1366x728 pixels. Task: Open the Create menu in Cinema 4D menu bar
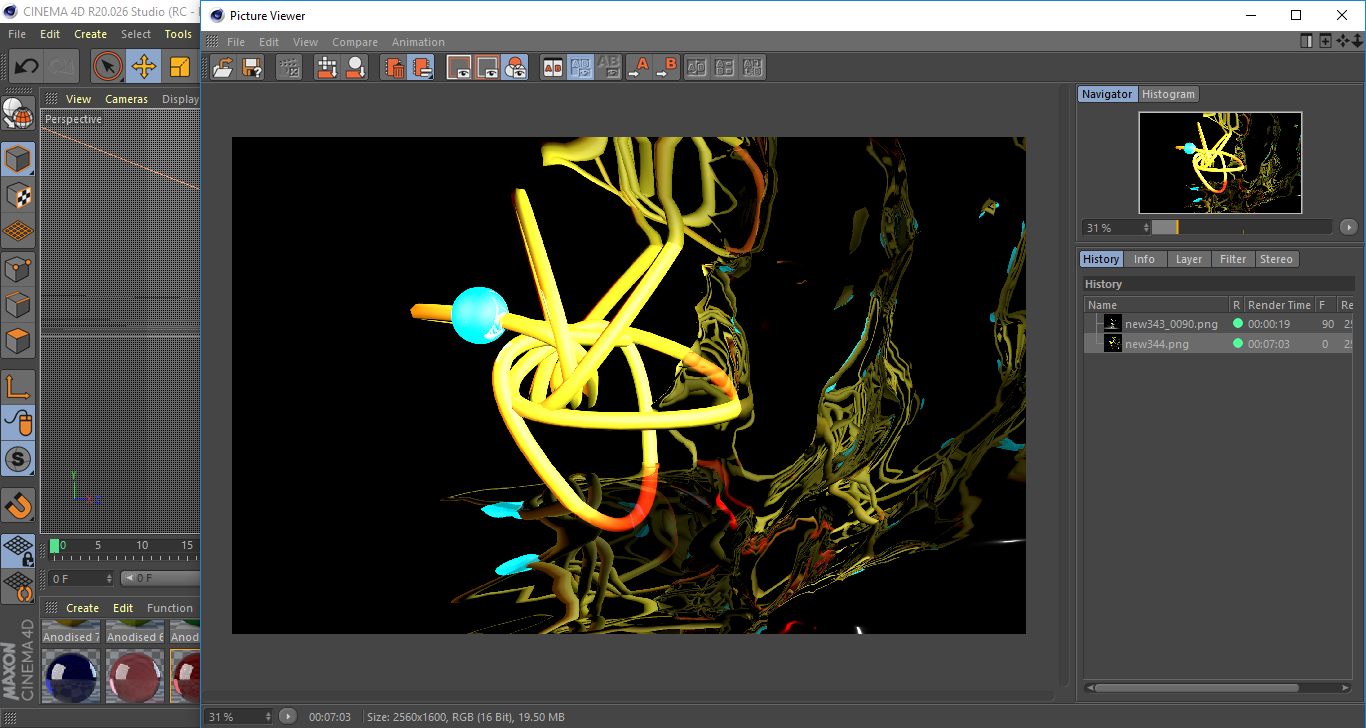pos(90,34)
